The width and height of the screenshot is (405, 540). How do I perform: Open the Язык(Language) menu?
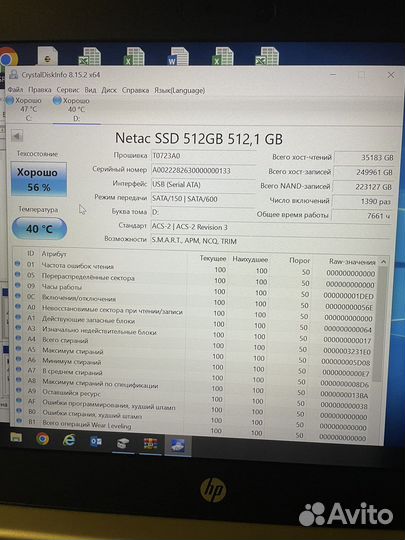[179, 91]
